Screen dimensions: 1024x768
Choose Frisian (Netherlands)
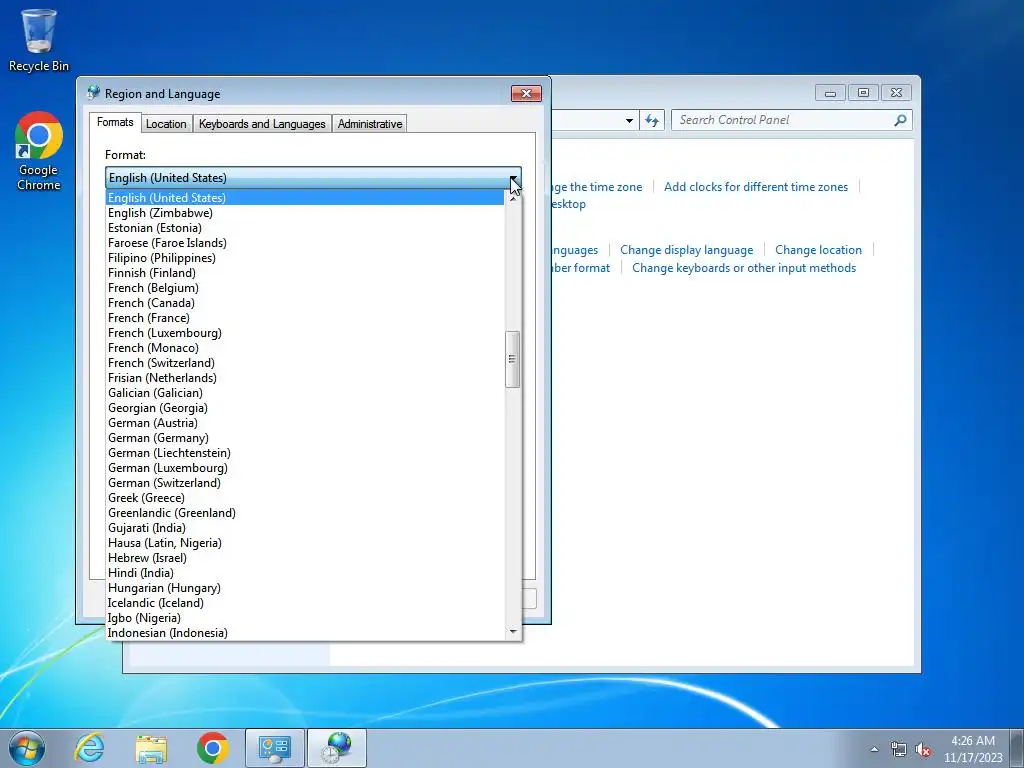pos(305,378)
